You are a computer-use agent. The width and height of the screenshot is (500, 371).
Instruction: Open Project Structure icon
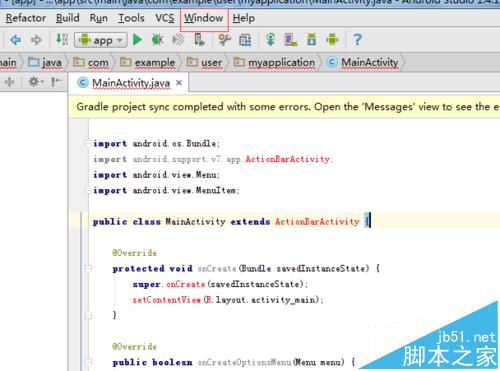[x=245, y=40]
